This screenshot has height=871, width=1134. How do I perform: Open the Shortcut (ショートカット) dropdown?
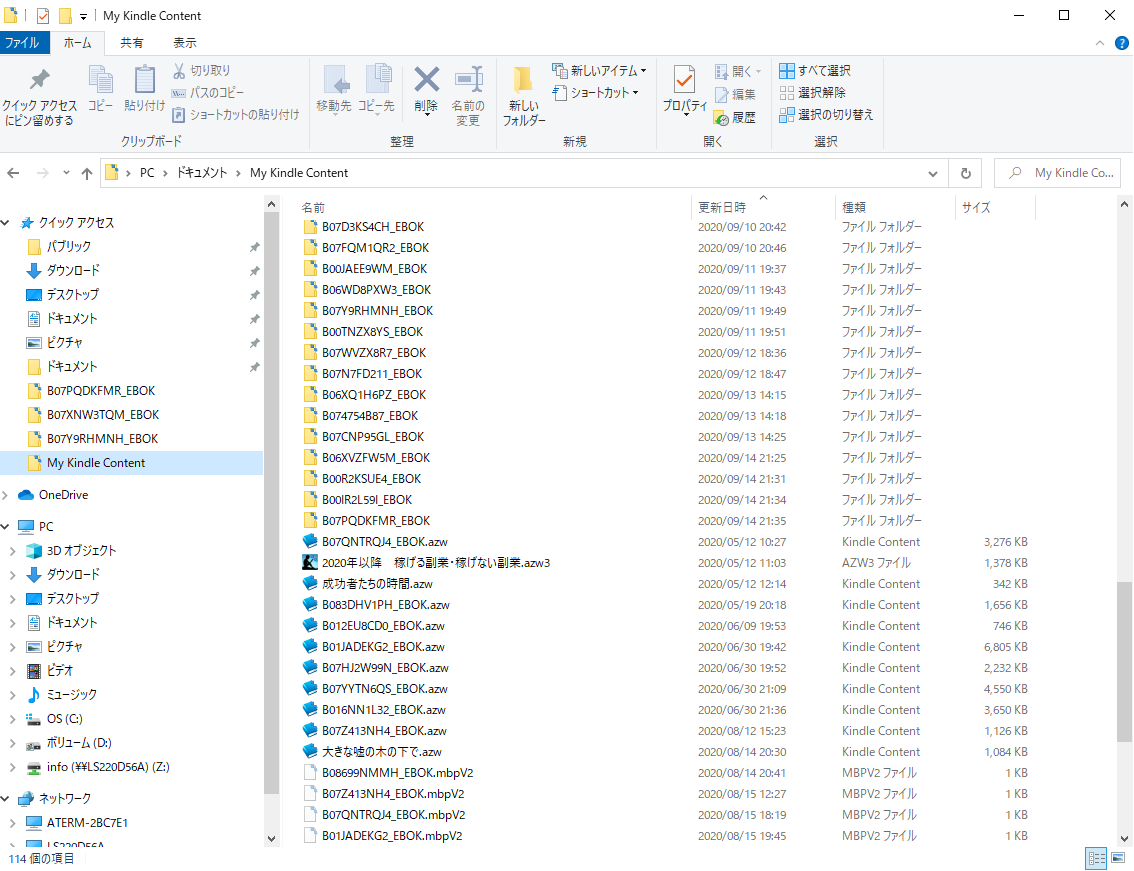coord(596,93)
